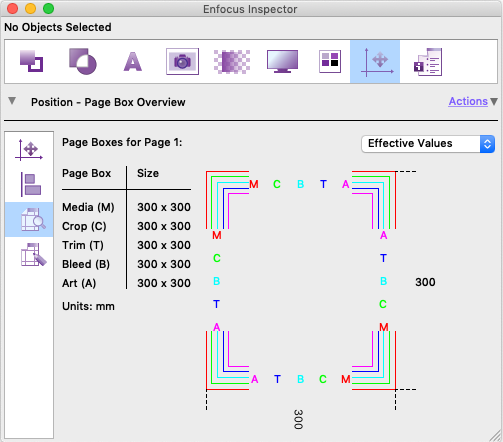Select the Edit Page Boxes pencil icon
Screen dimensions: 503x442
coord(33,255)
